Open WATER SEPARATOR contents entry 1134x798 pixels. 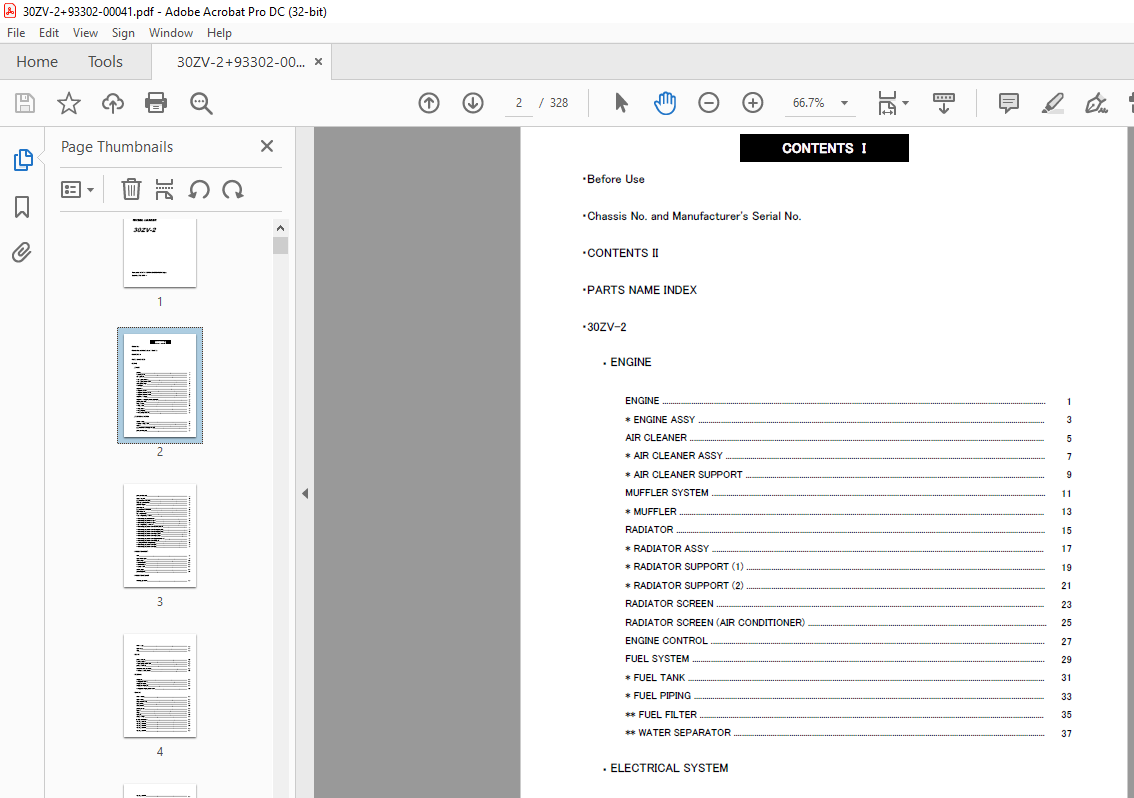(848, 733)
